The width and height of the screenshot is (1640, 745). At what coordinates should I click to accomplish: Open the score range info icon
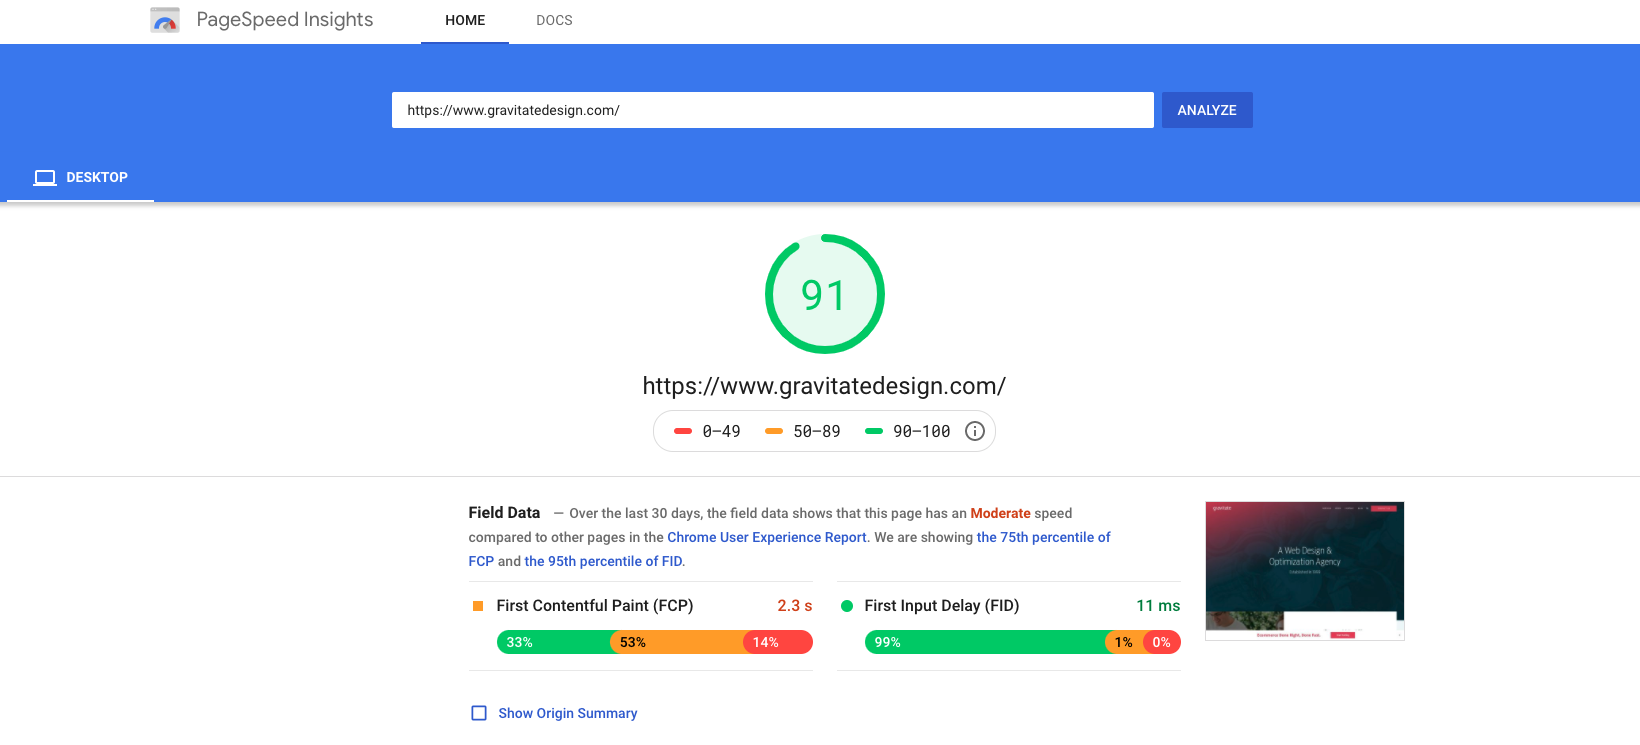point(975,431)
